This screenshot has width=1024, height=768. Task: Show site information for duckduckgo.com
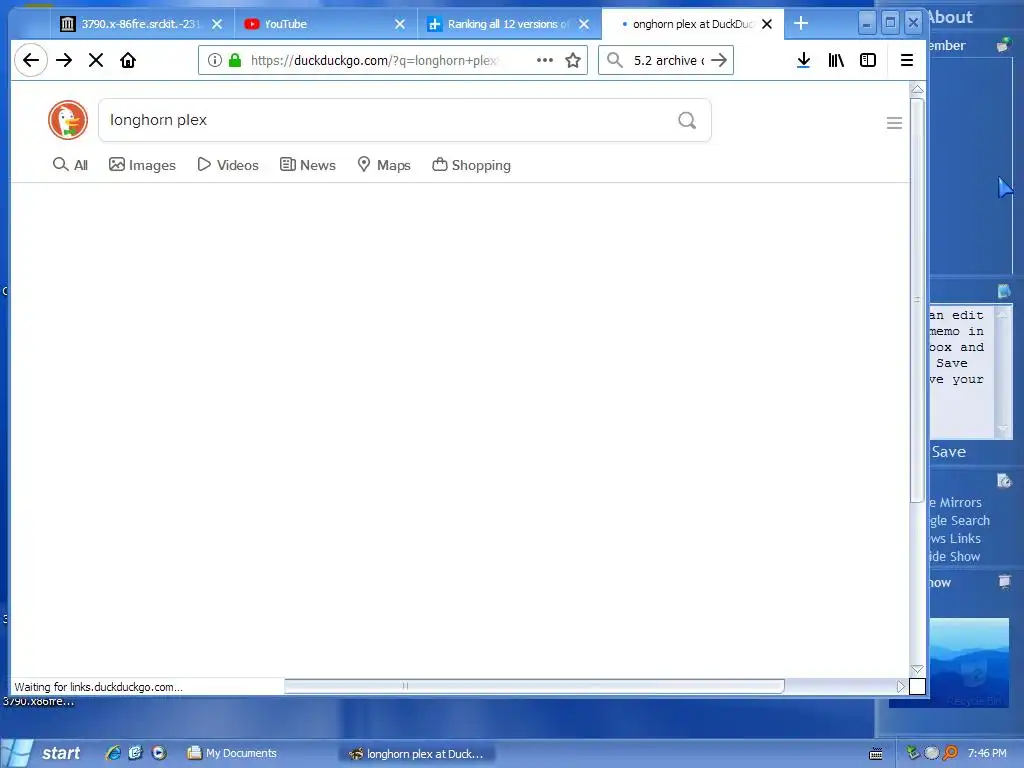click(x=214, y=60)
